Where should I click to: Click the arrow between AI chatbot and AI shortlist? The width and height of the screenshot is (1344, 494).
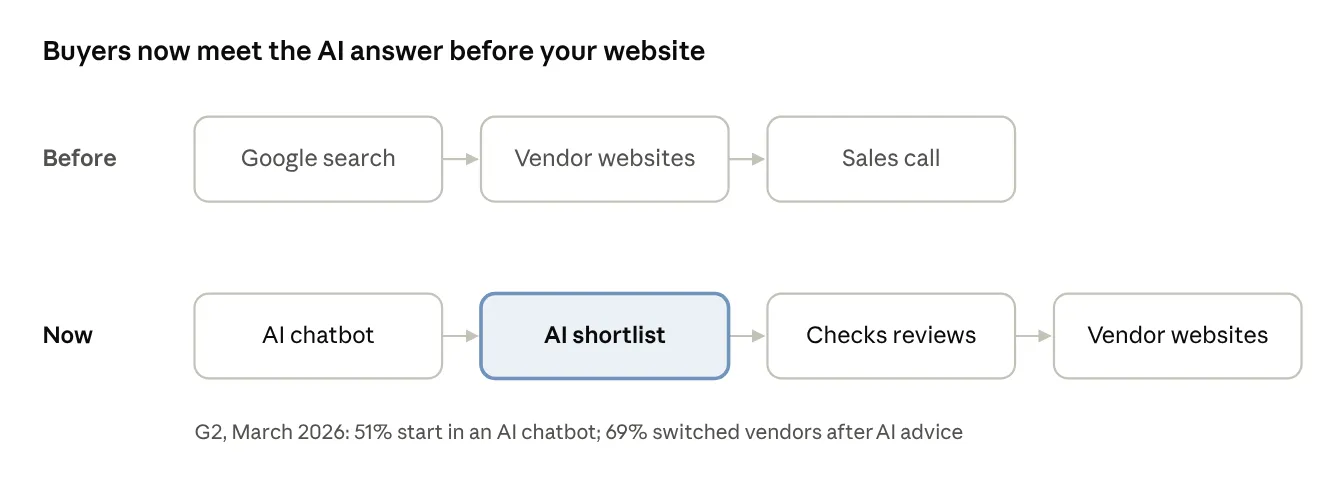pyautogui.click(x=461, y=336)
